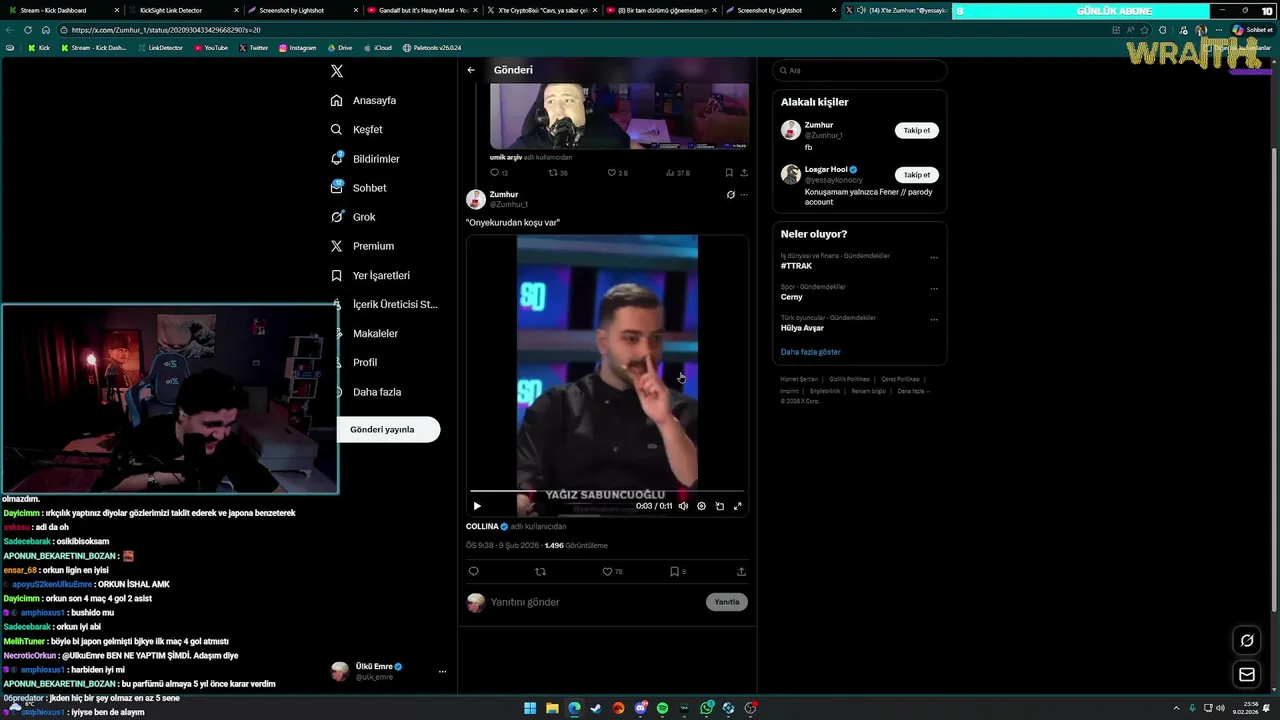Bookmark Zumhur's video tweet
Viewport: 1280px width, 720px height.
(678, 572)
